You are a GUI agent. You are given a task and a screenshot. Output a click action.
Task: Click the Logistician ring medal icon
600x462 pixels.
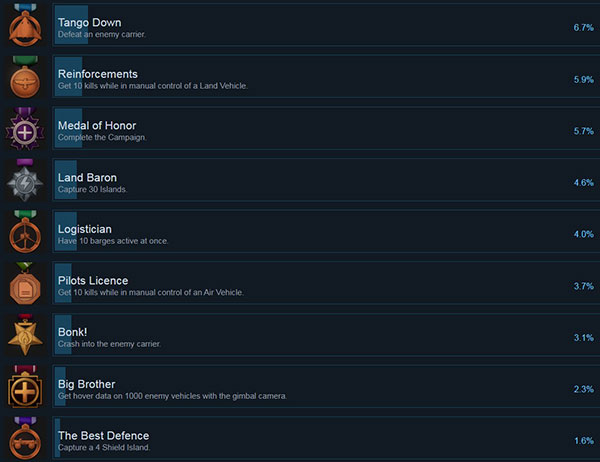[x=25, y=232]
